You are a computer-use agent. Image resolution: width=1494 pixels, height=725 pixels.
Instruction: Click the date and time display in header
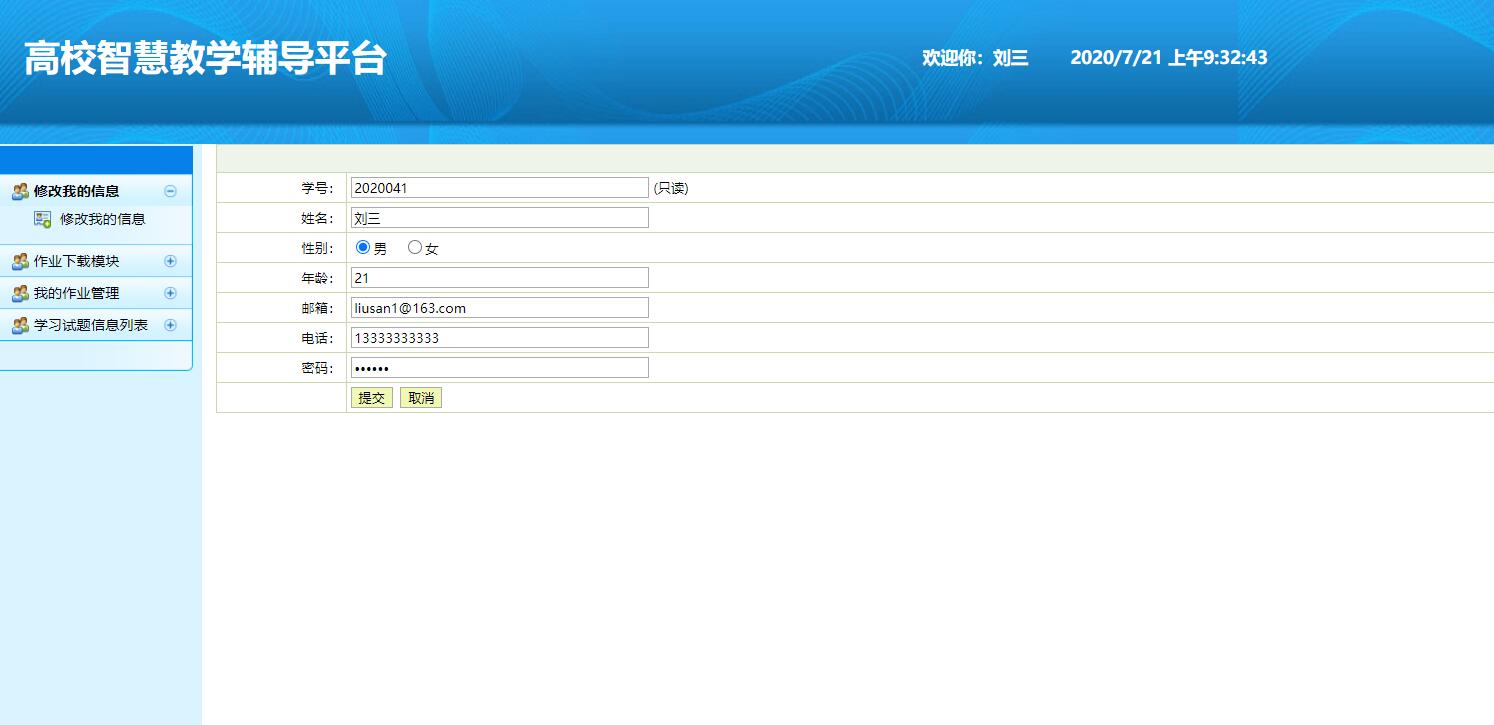(1169, 58)
